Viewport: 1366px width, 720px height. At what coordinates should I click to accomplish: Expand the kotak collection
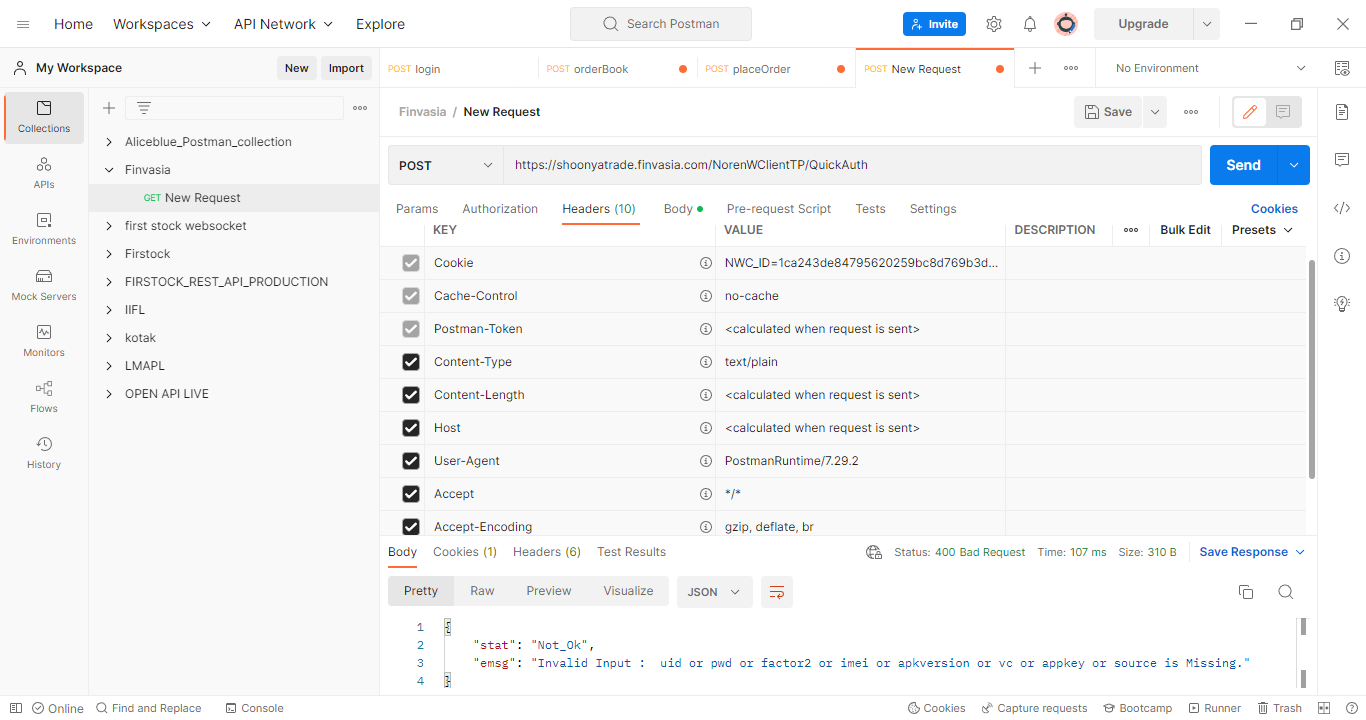[109, 338]
